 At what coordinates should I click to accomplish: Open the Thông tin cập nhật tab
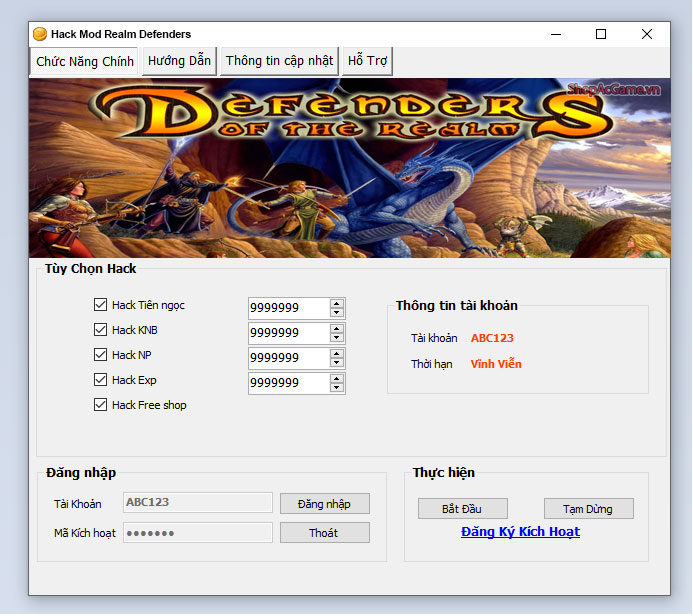279,61
